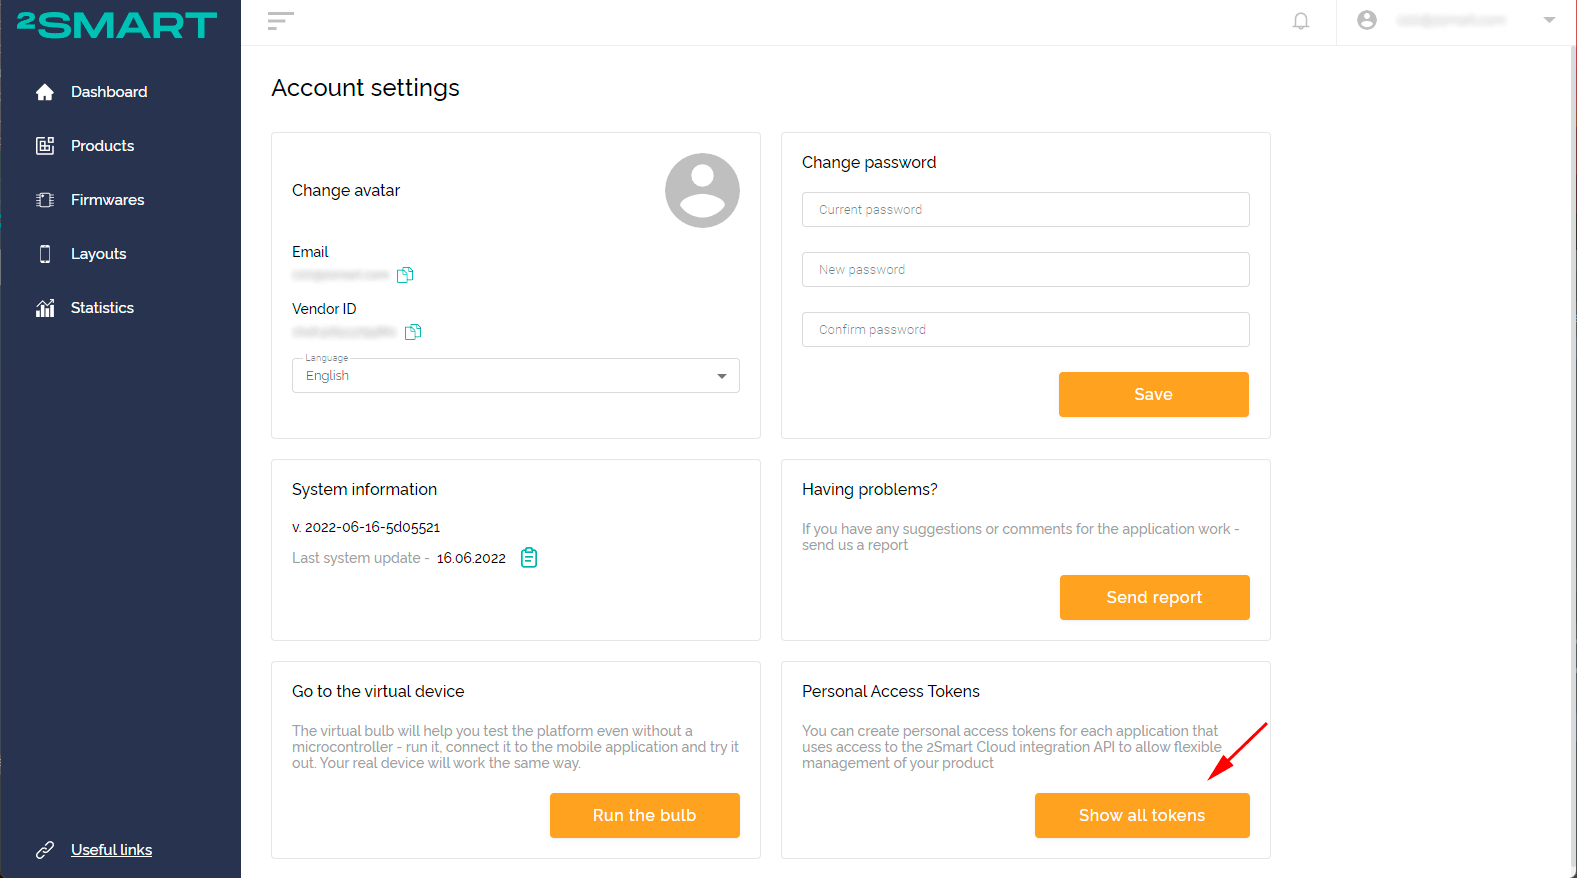Open changelog clipboard icon beside system update
1577x878 pixels.
pos(529,558)
